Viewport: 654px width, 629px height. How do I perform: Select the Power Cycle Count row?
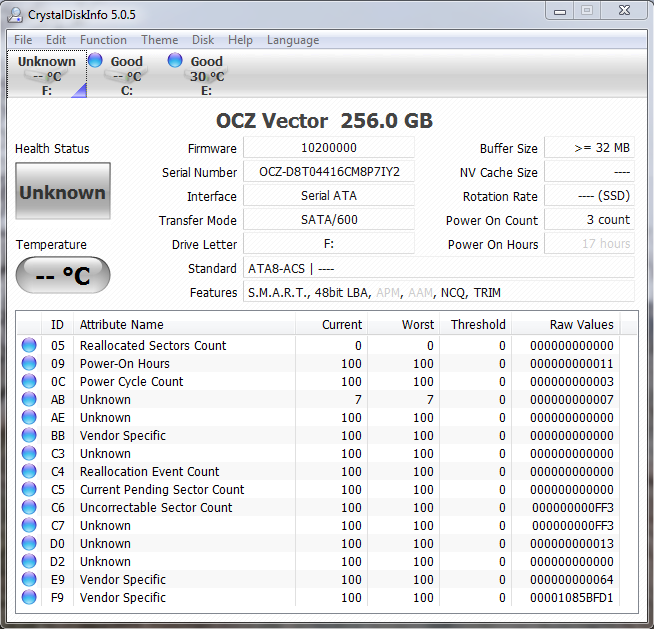(131, 382)
